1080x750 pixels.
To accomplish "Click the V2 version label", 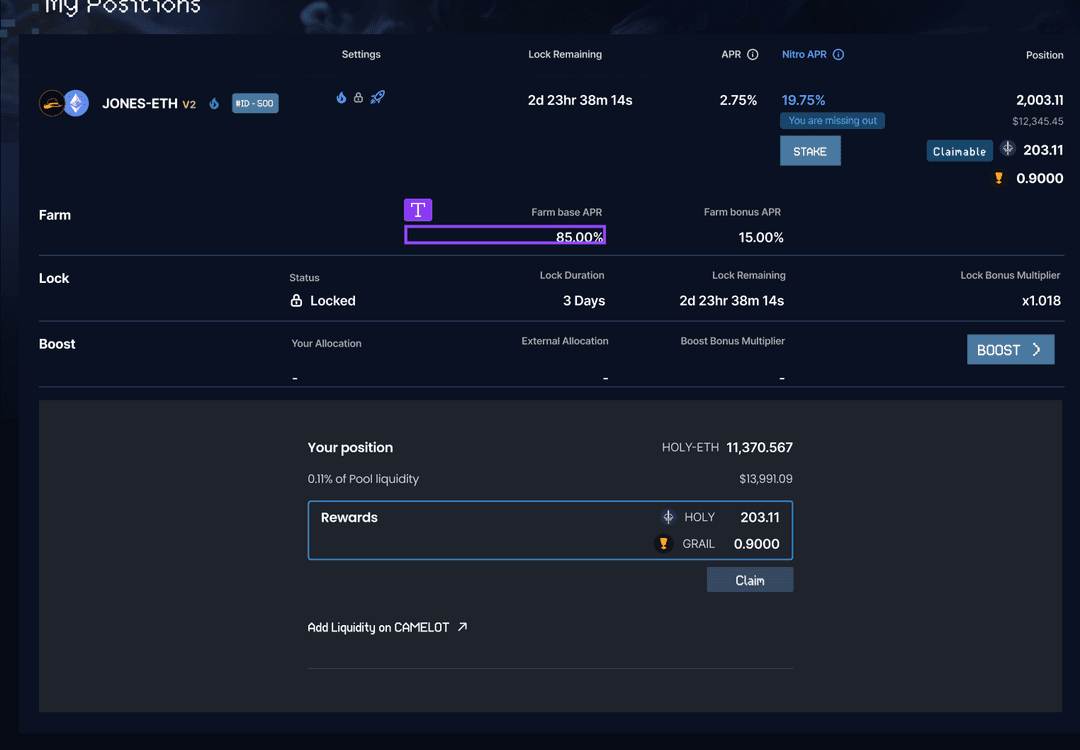I will pos(189,105).
